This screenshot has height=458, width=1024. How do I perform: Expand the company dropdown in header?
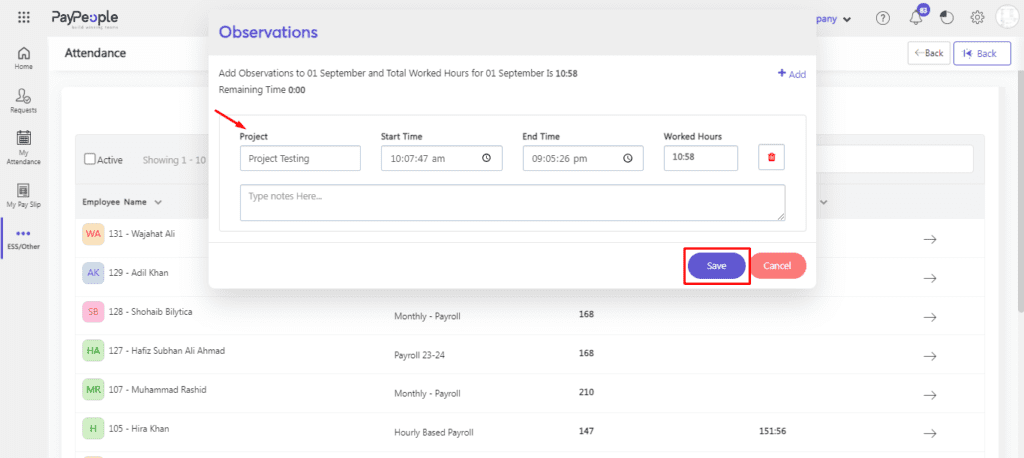(x=834, y=18)
